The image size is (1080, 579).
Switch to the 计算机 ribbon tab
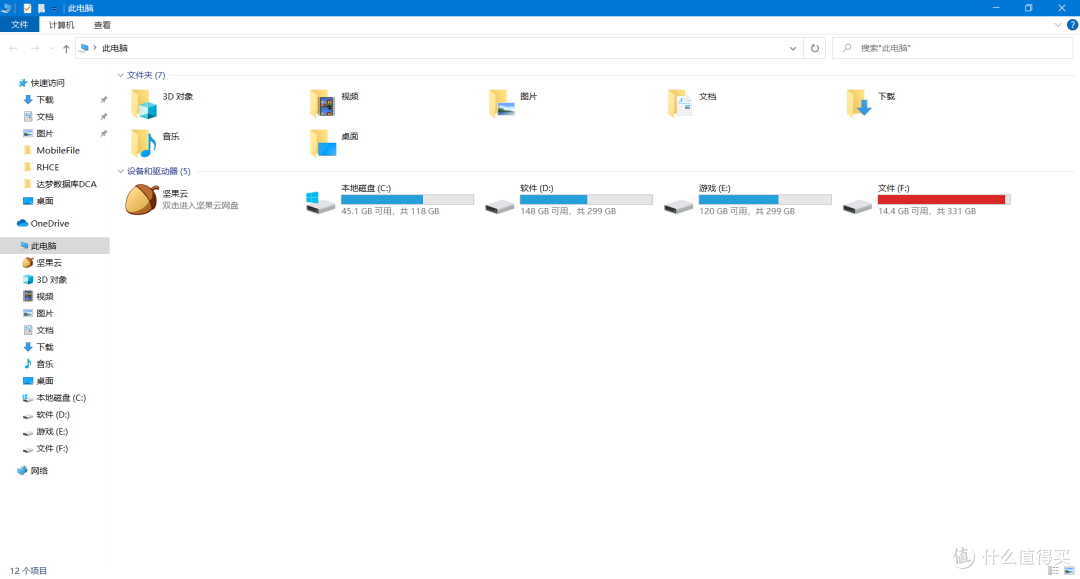pos(61,24)
